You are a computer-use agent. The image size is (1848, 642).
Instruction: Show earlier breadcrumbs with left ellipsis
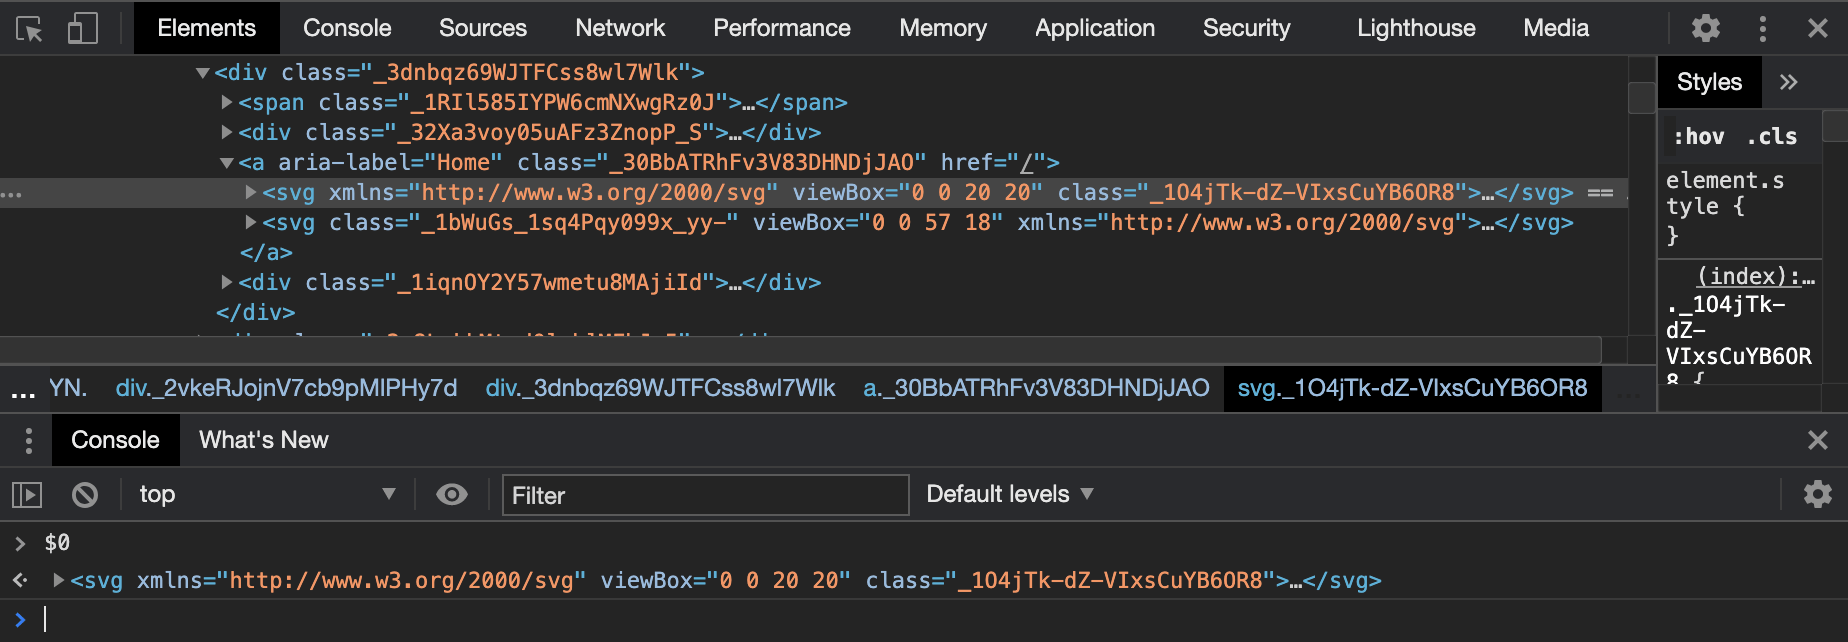22,392
